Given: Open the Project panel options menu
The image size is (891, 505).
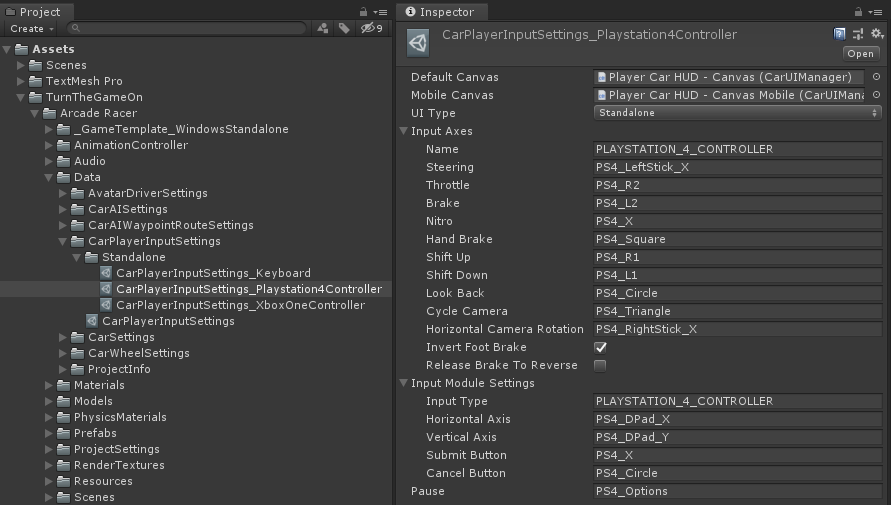Looking at the screenshot, I should 380,12.
